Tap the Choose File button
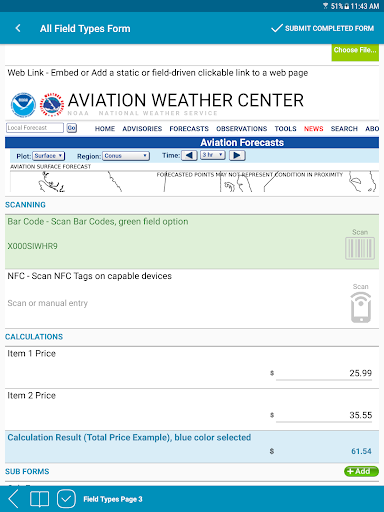This screenshot has height=512, width=384. point(355,52)
